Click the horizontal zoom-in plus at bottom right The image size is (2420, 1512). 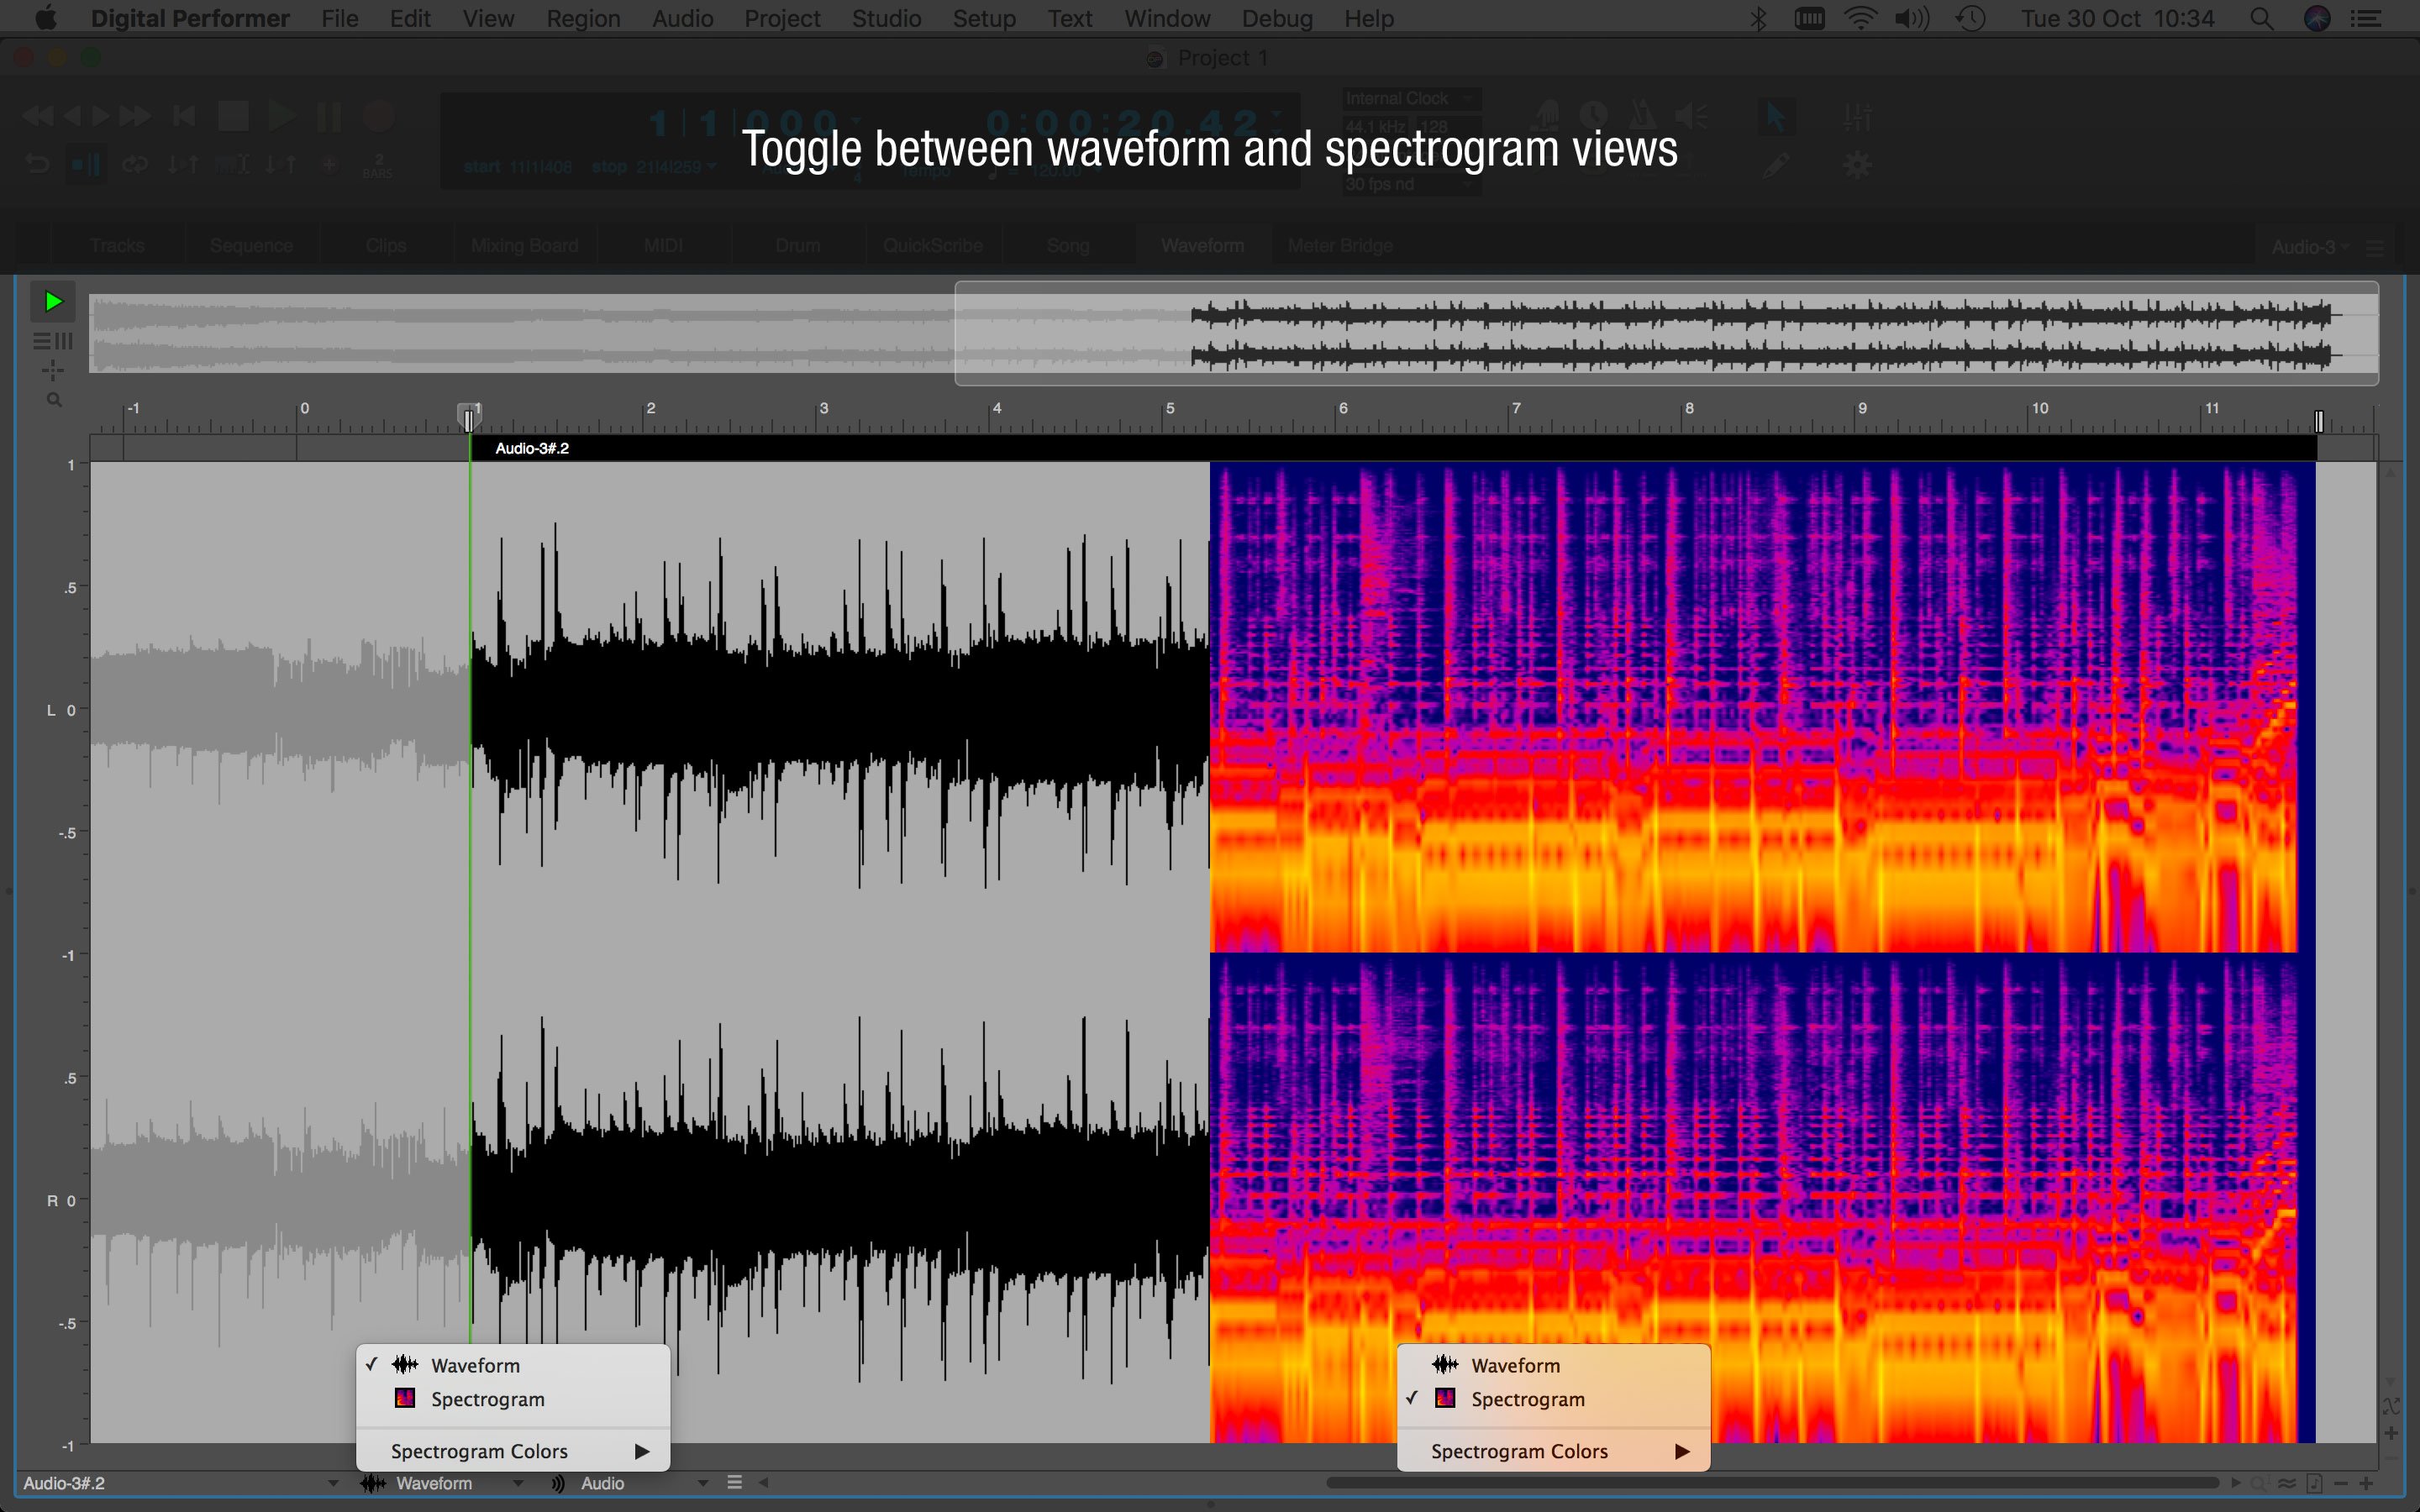[2366, 1483]
